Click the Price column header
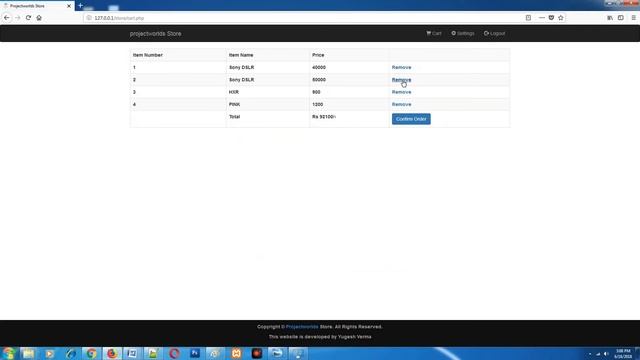Image resolution: width=640 pixels, height=360 pixels. pos(318,55)
